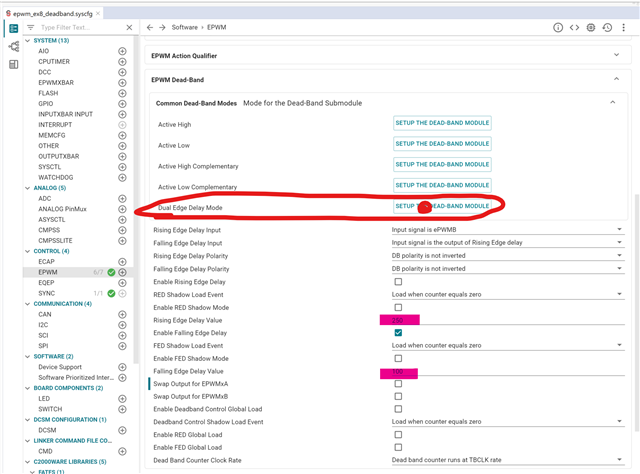Image resolution: width=640 pixels, height=474 pixels.
Task: Enable the Swap Output for EPWMxA checkbox
Action: [x=398, y=384]
